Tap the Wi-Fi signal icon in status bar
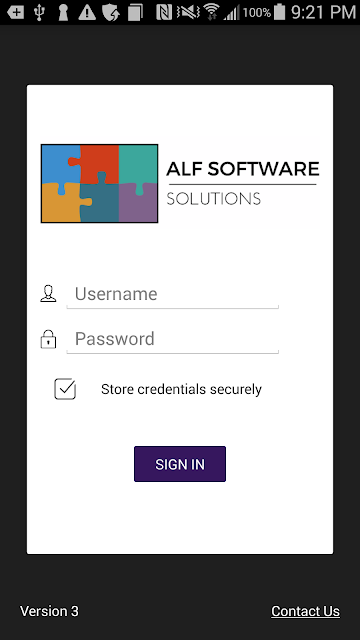The height and width of the screenshot is (640, 360). (211, 12)
